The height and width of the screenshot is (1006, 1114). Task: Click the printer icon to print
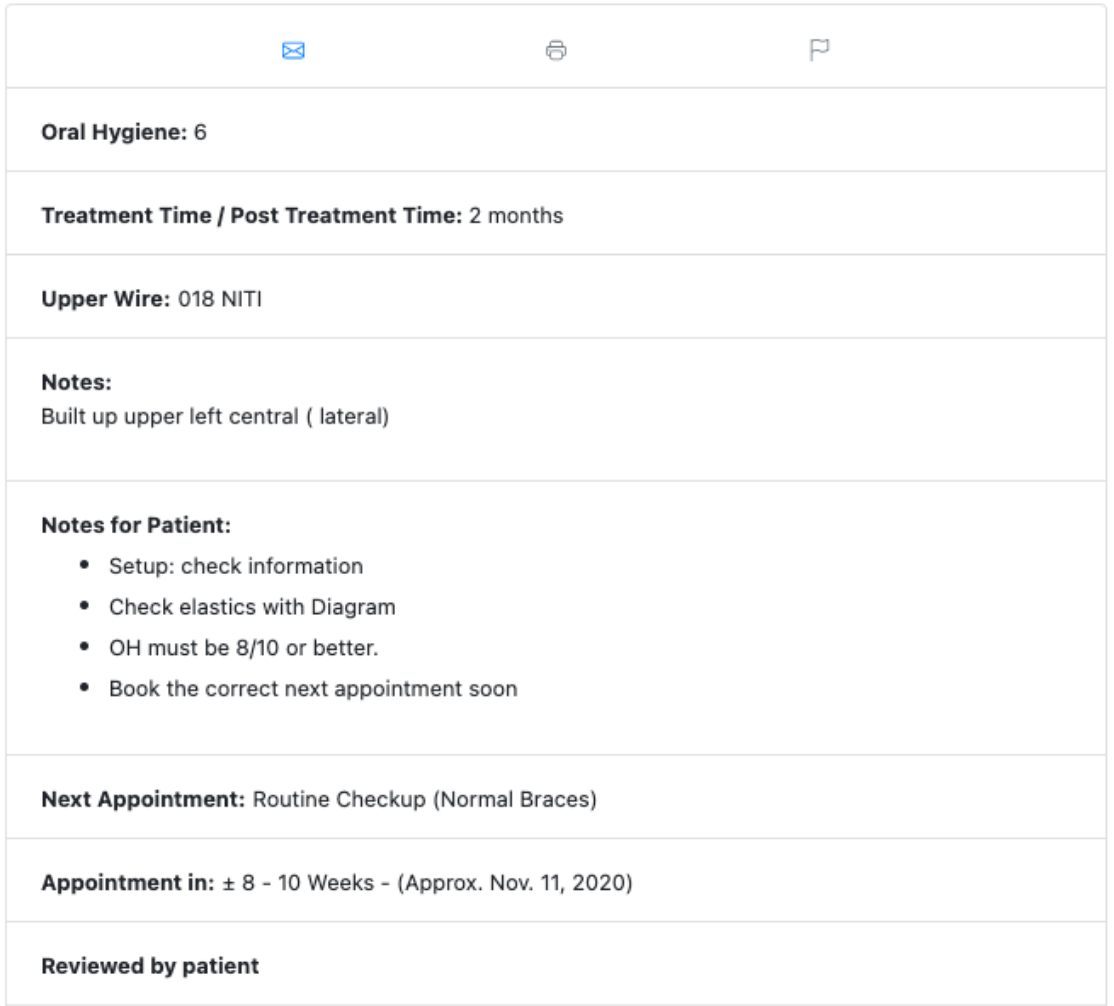coord(556,51)
